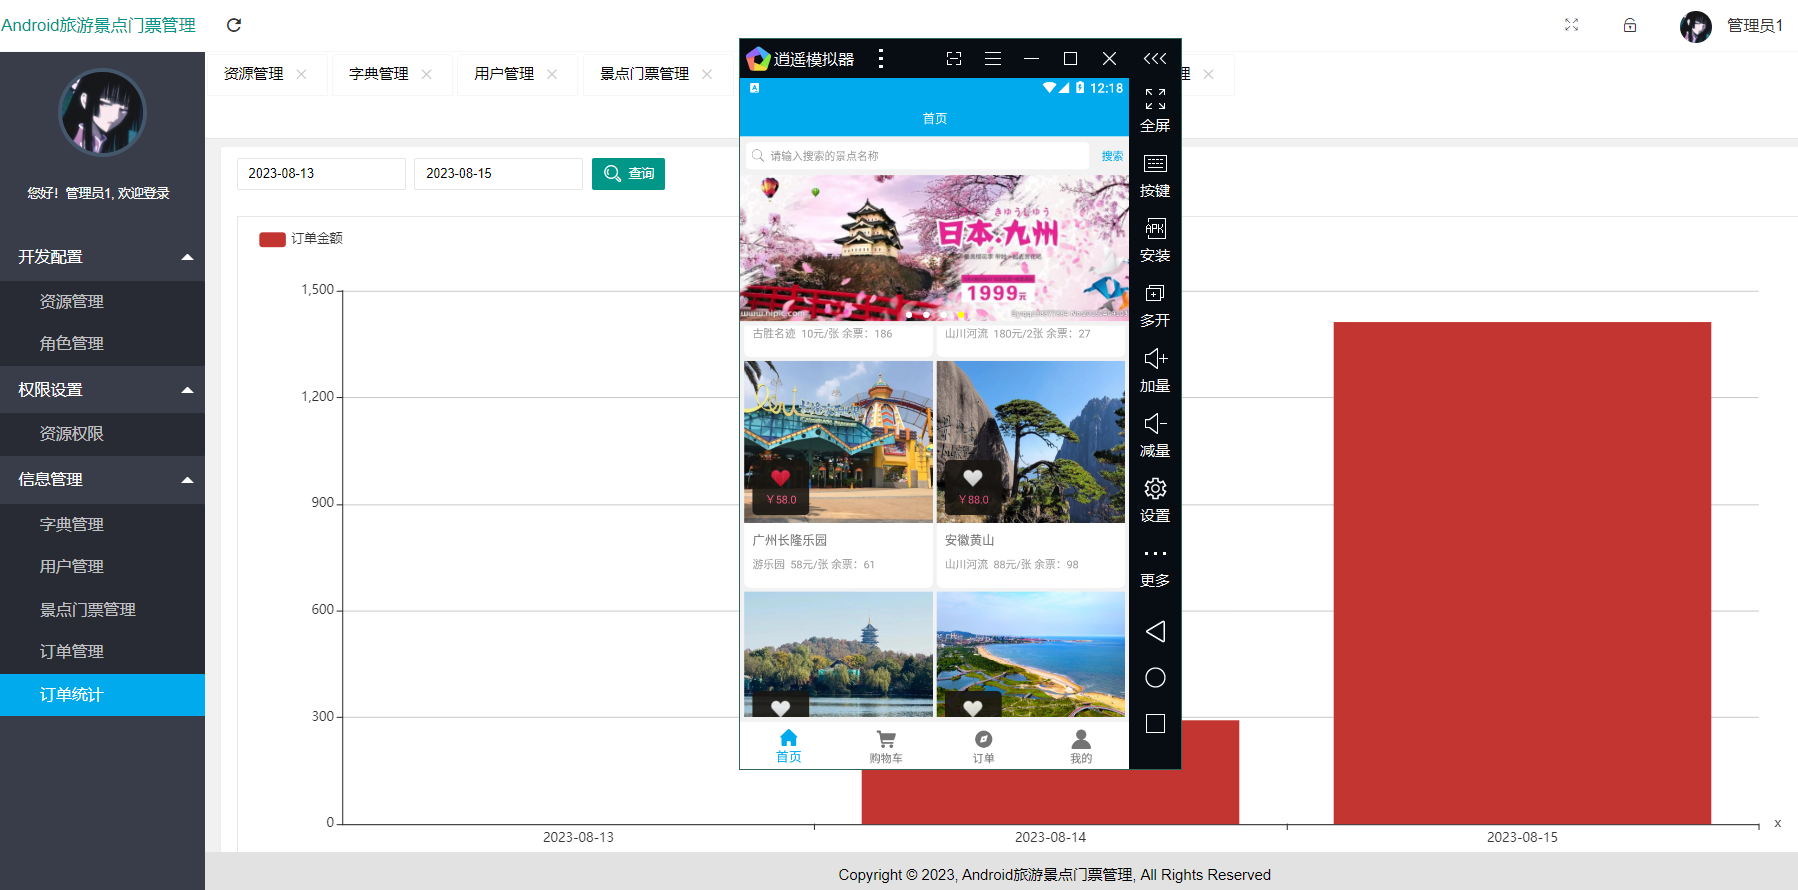Click the 管理员1 username in header
Image resolution: width=1798 pixels, height=890 pixels.
tap(1755, 26)
